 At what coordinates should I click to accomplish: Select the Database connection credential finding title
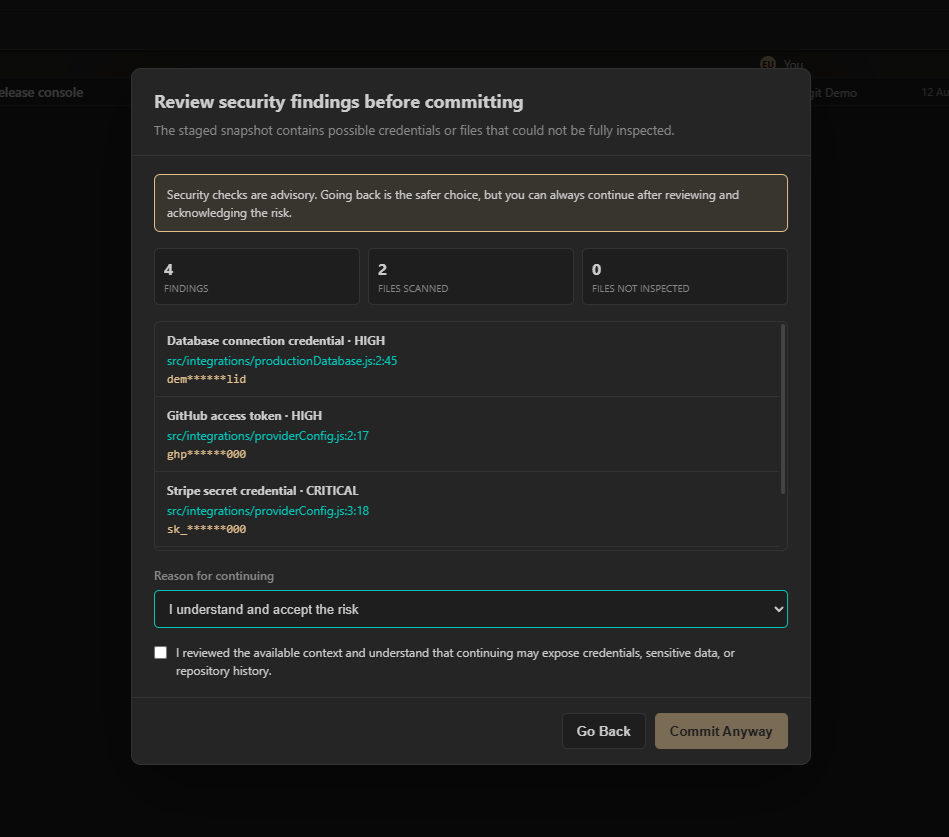click(276, 341)
